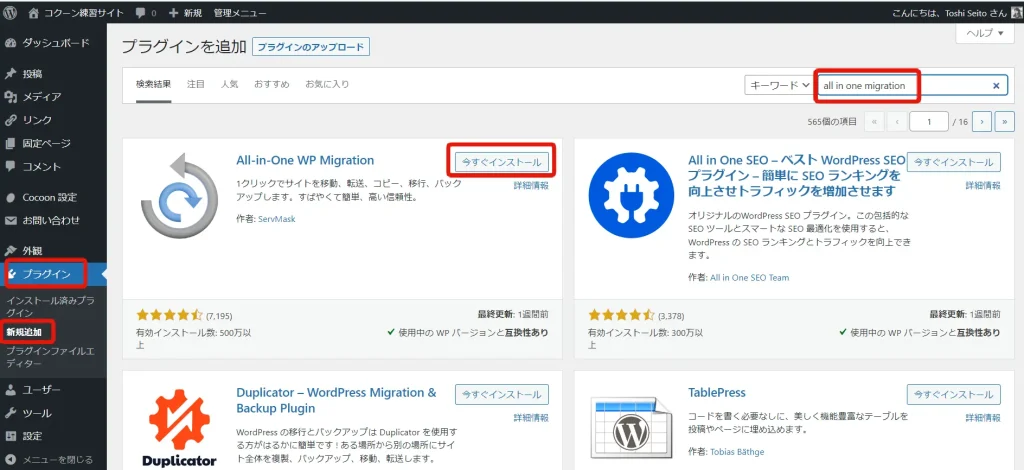Open the コクーン練習サイト home link

pos(76,12)
